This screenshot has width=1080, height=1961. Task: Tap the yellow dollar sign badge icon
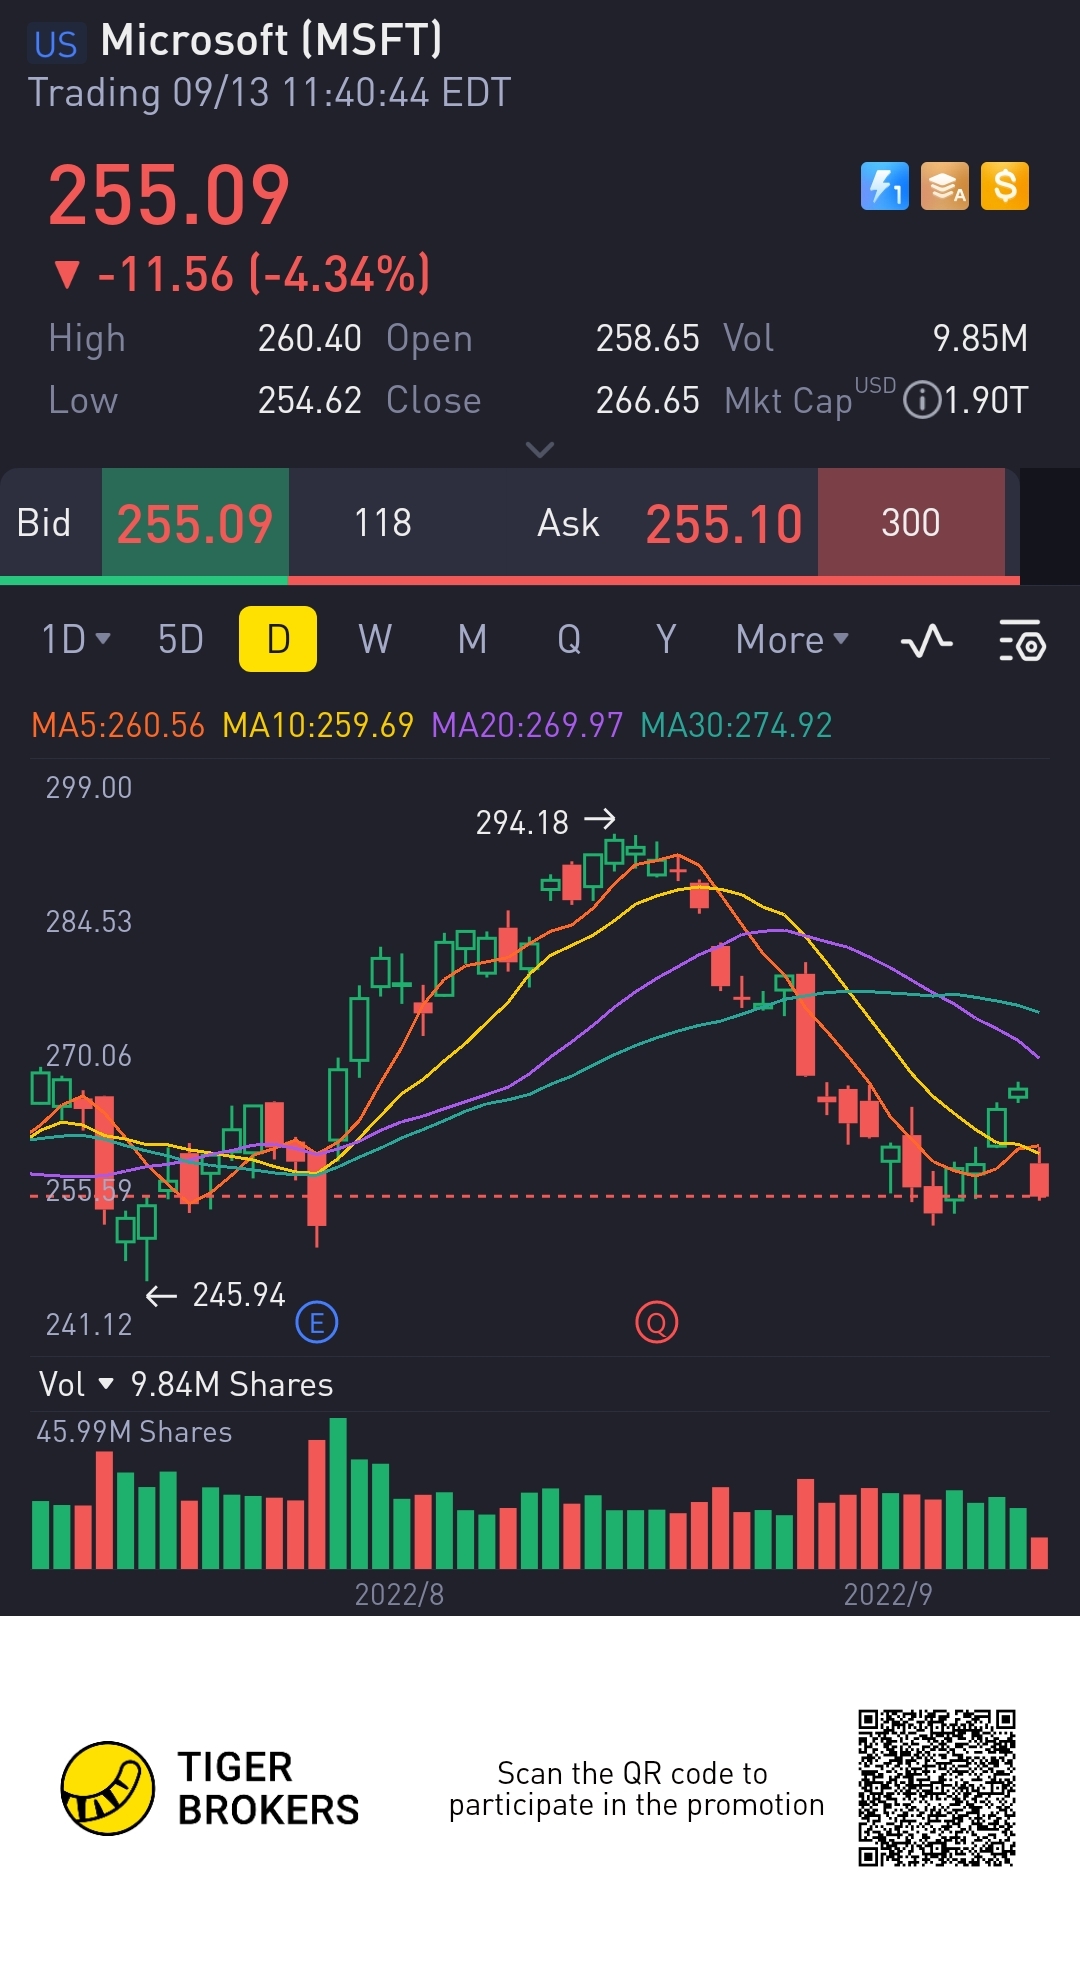(1005, 186)
